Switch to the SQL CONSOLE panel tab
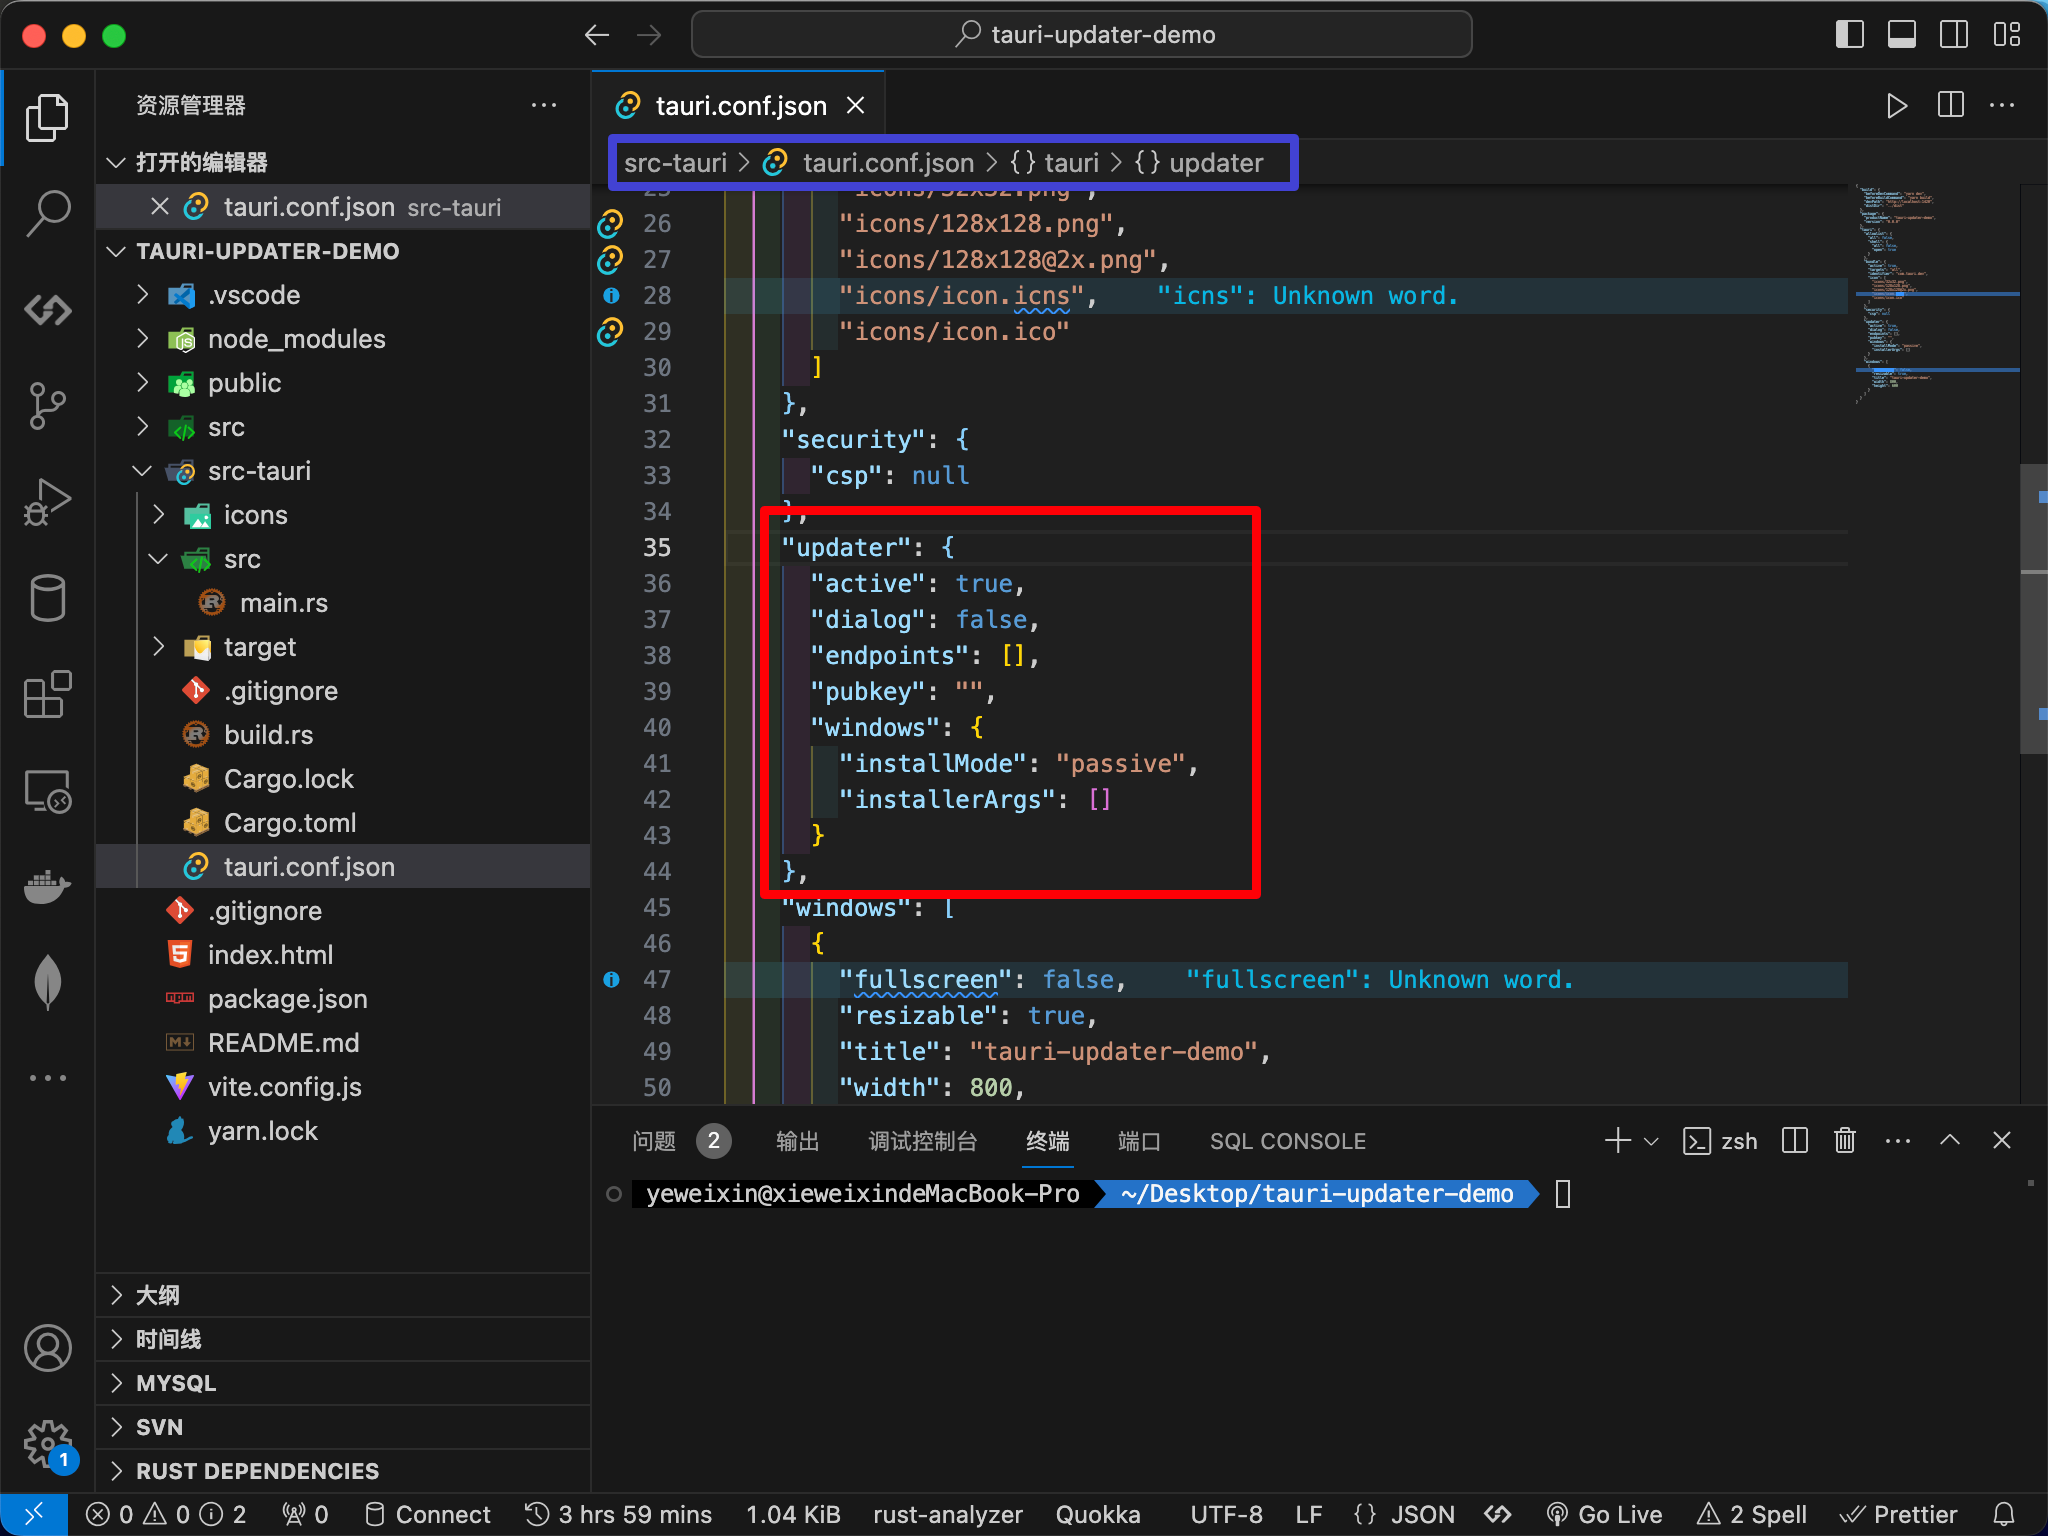This screenshot has width=2048, height=1536. tap(1287, 1141)
